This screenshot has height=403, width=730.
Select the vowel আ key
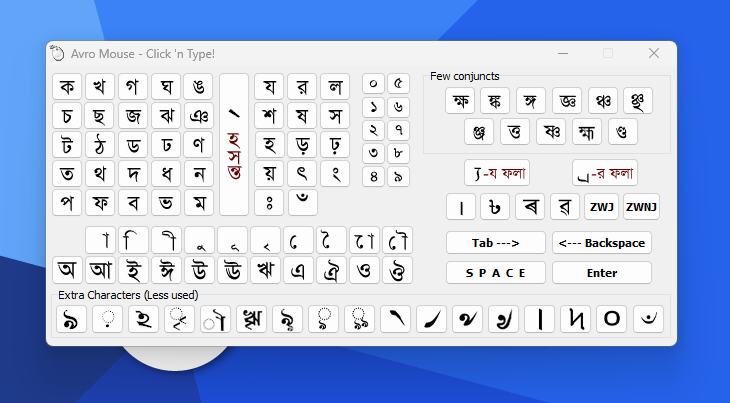click(x=101, y=270)
